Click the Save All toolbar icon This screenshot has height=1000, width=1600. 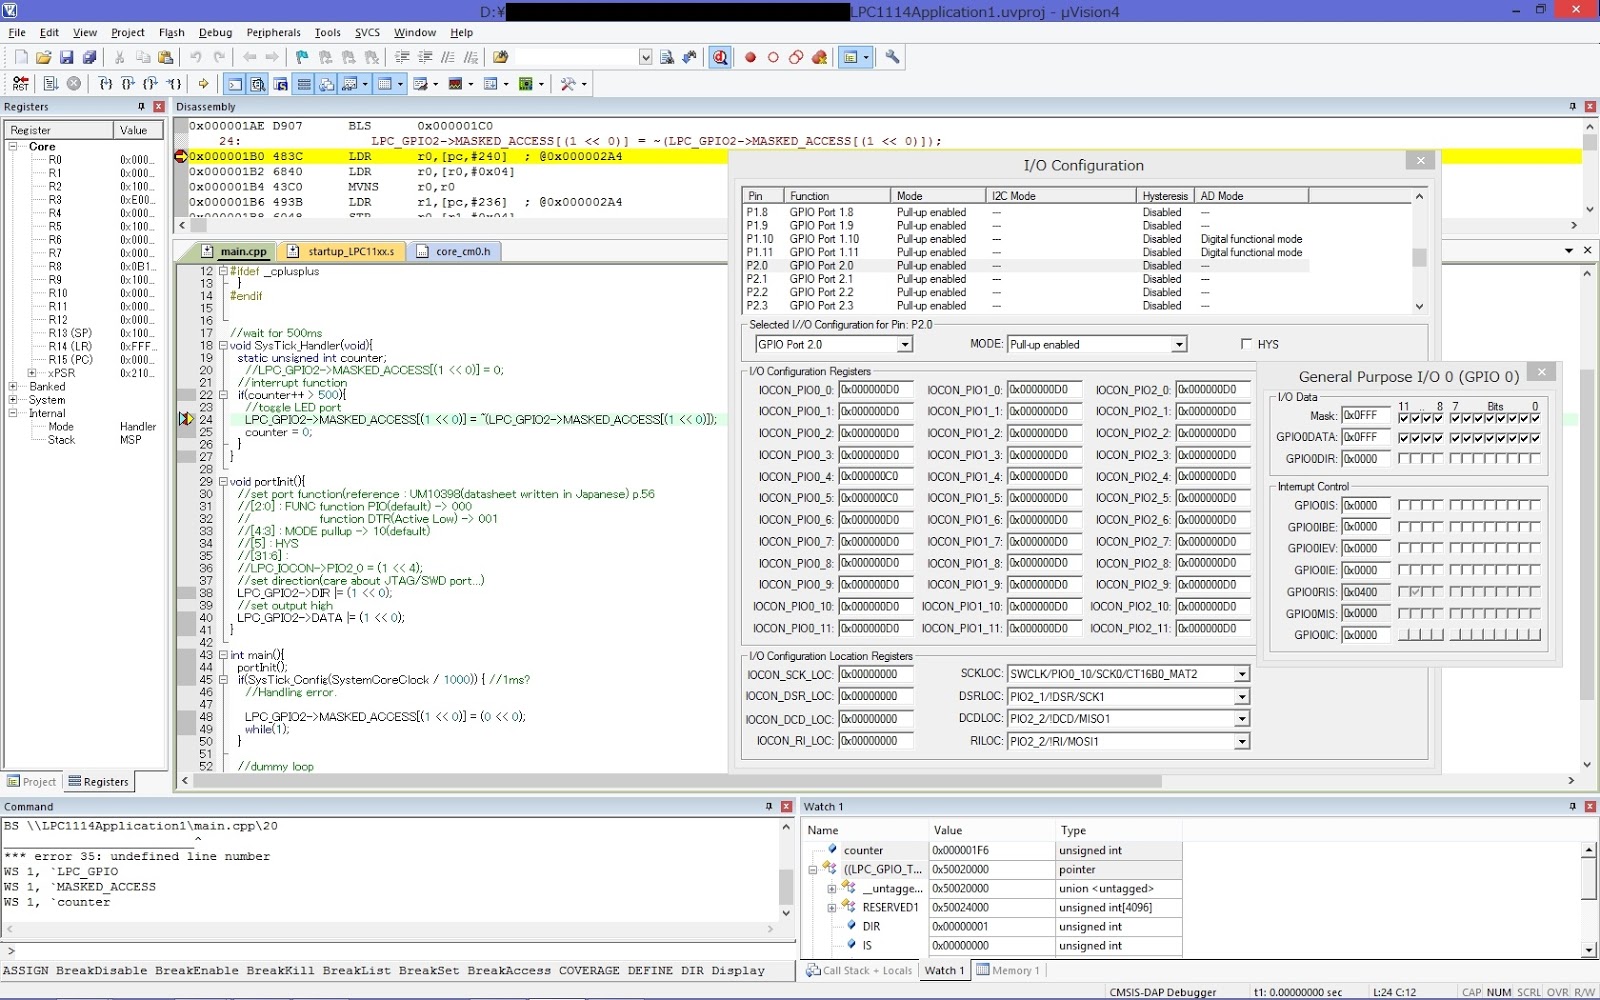[x=89, y=58]
